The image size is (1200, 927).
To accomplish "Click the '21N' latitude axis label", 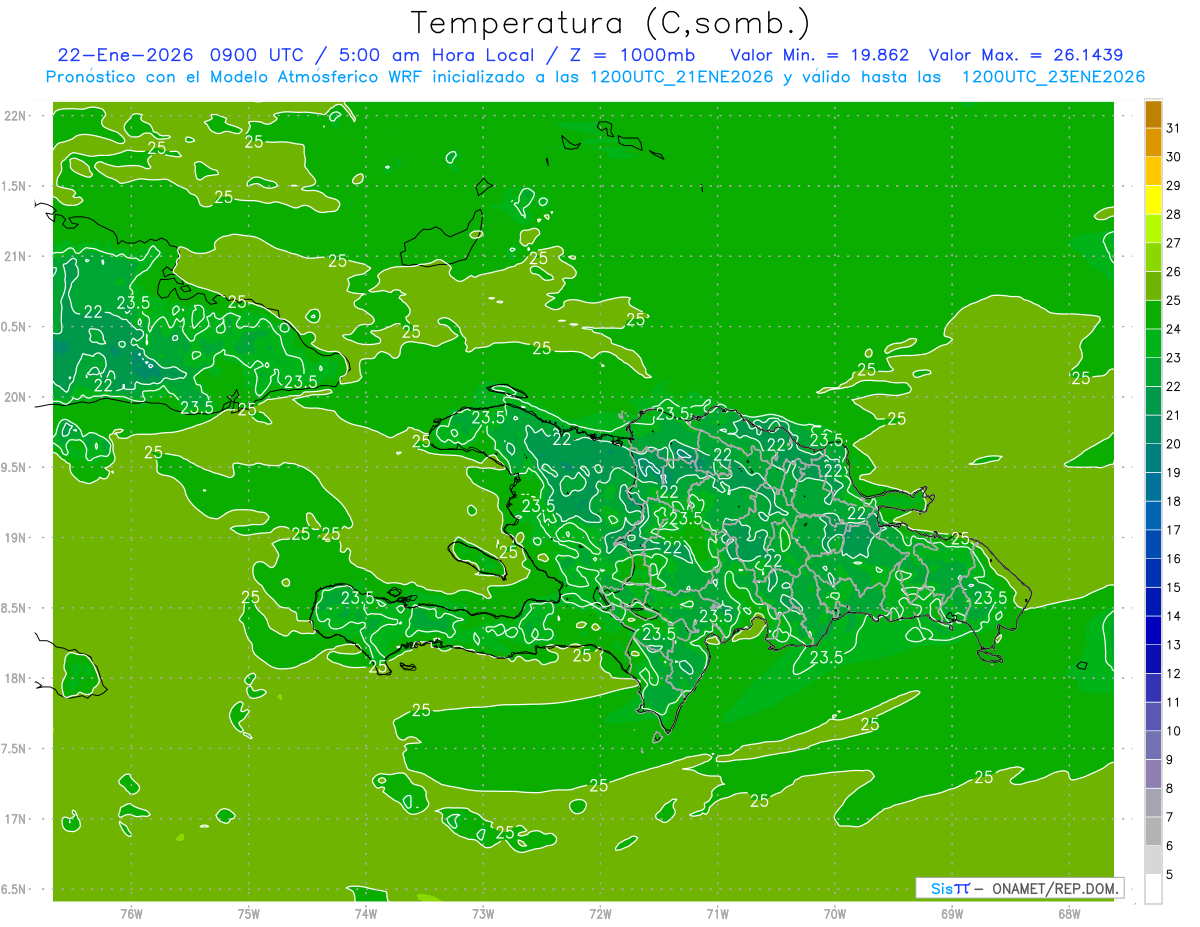I will (x=16, y=256).
